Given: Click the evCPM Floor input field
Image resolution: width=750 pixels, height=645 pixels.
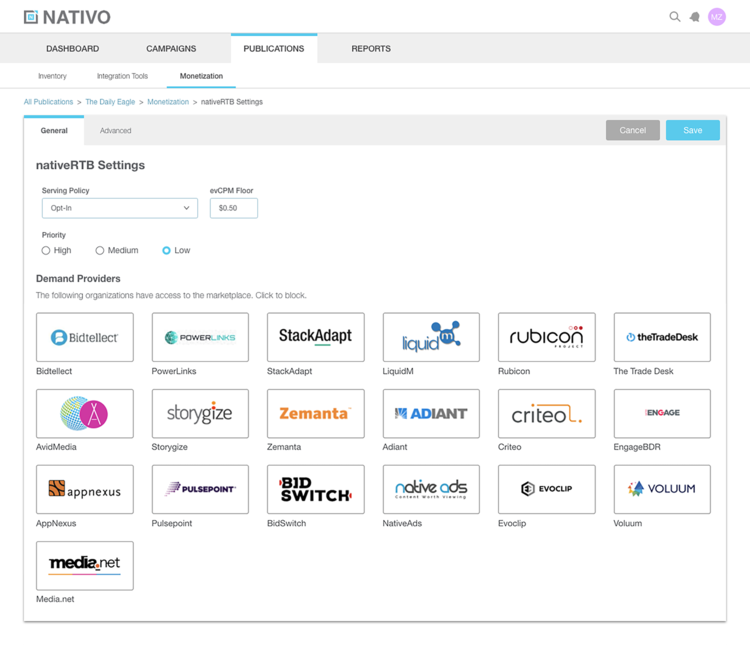Looking at the screenshot, I should click(x=234, y=208).
